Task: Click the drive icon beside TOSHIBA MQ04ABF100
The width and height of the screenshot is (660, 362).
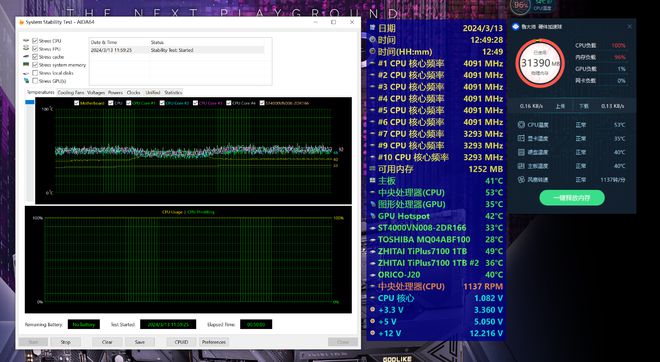Action: [x=372, y=240]
